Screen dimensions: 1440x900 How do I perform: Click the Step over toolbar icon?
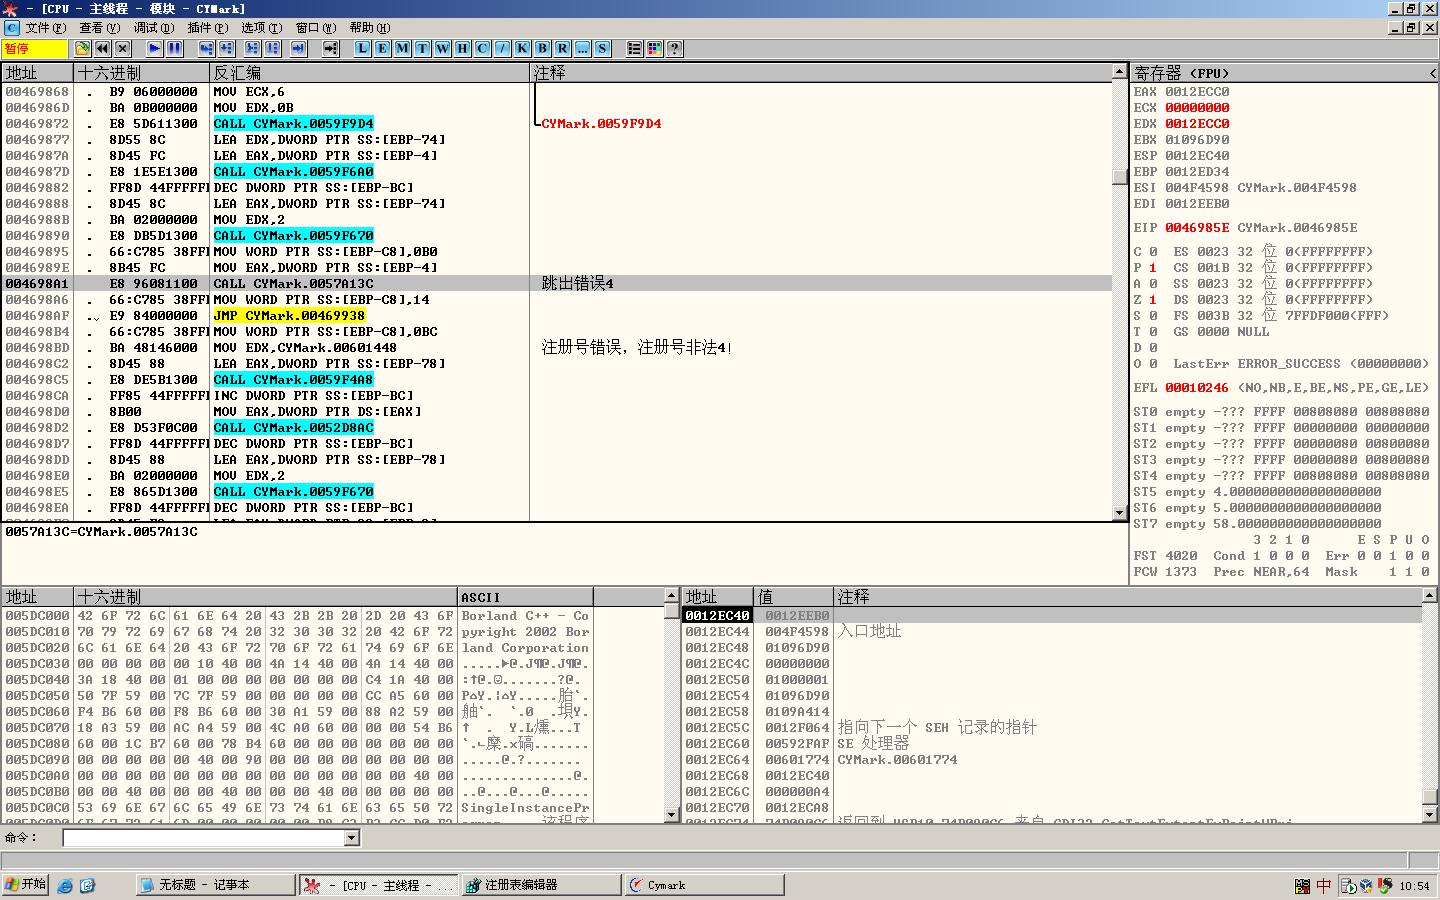click(x=226, y=48)
